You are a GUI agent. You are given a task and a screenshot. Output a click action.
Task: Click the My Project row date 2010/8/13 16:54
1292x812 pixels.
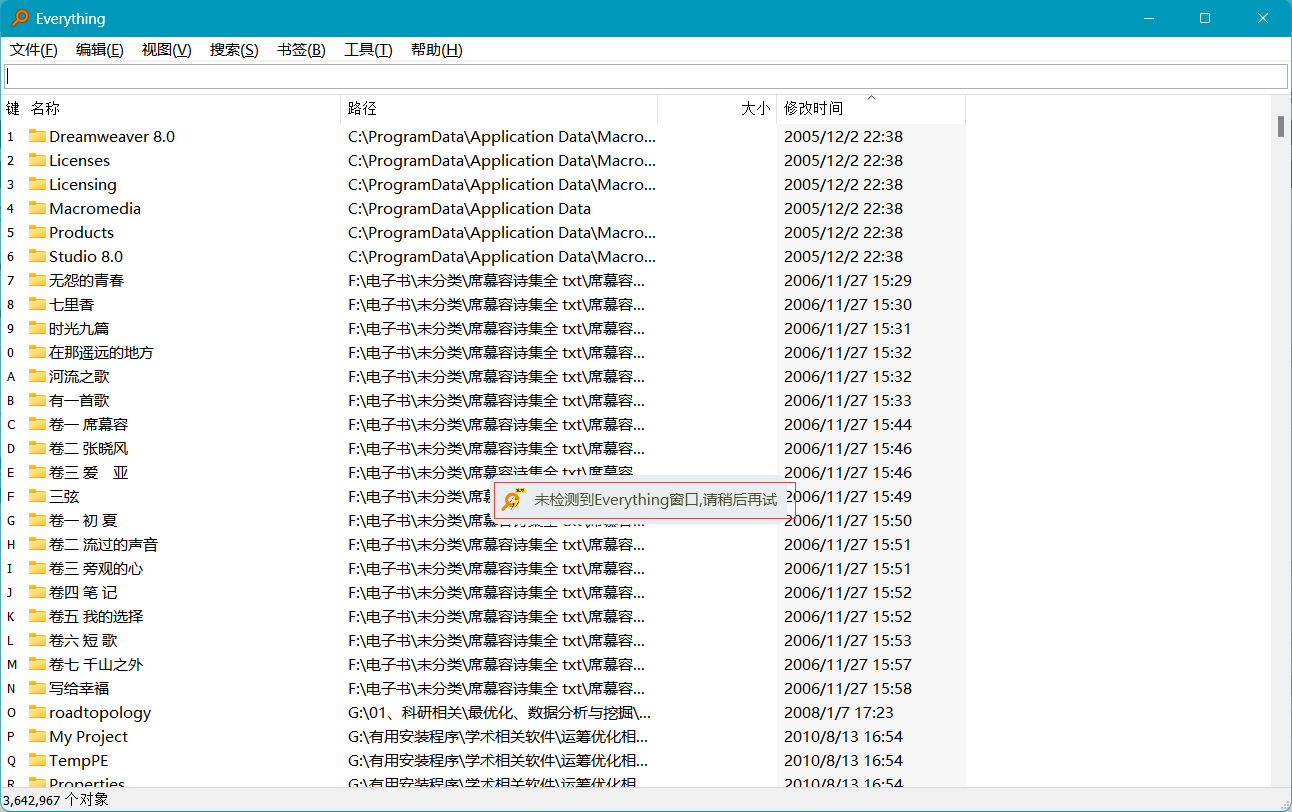(844, 736)
